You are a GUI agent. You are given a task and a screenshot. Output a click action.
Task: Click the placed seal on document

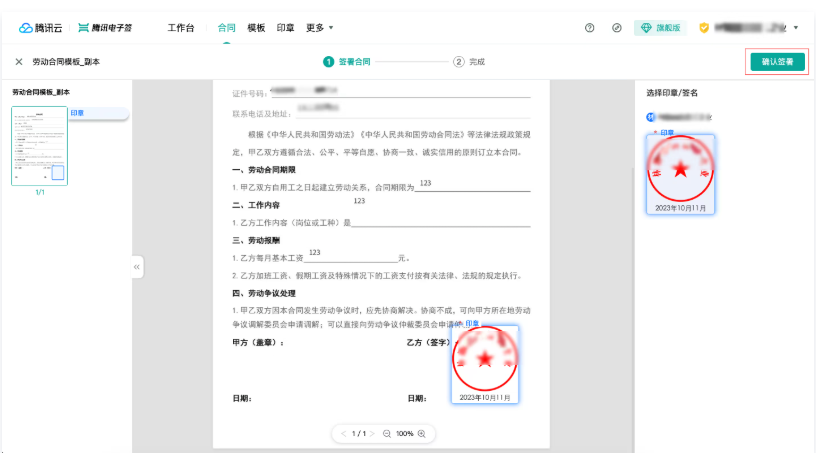tap(485, 364)
